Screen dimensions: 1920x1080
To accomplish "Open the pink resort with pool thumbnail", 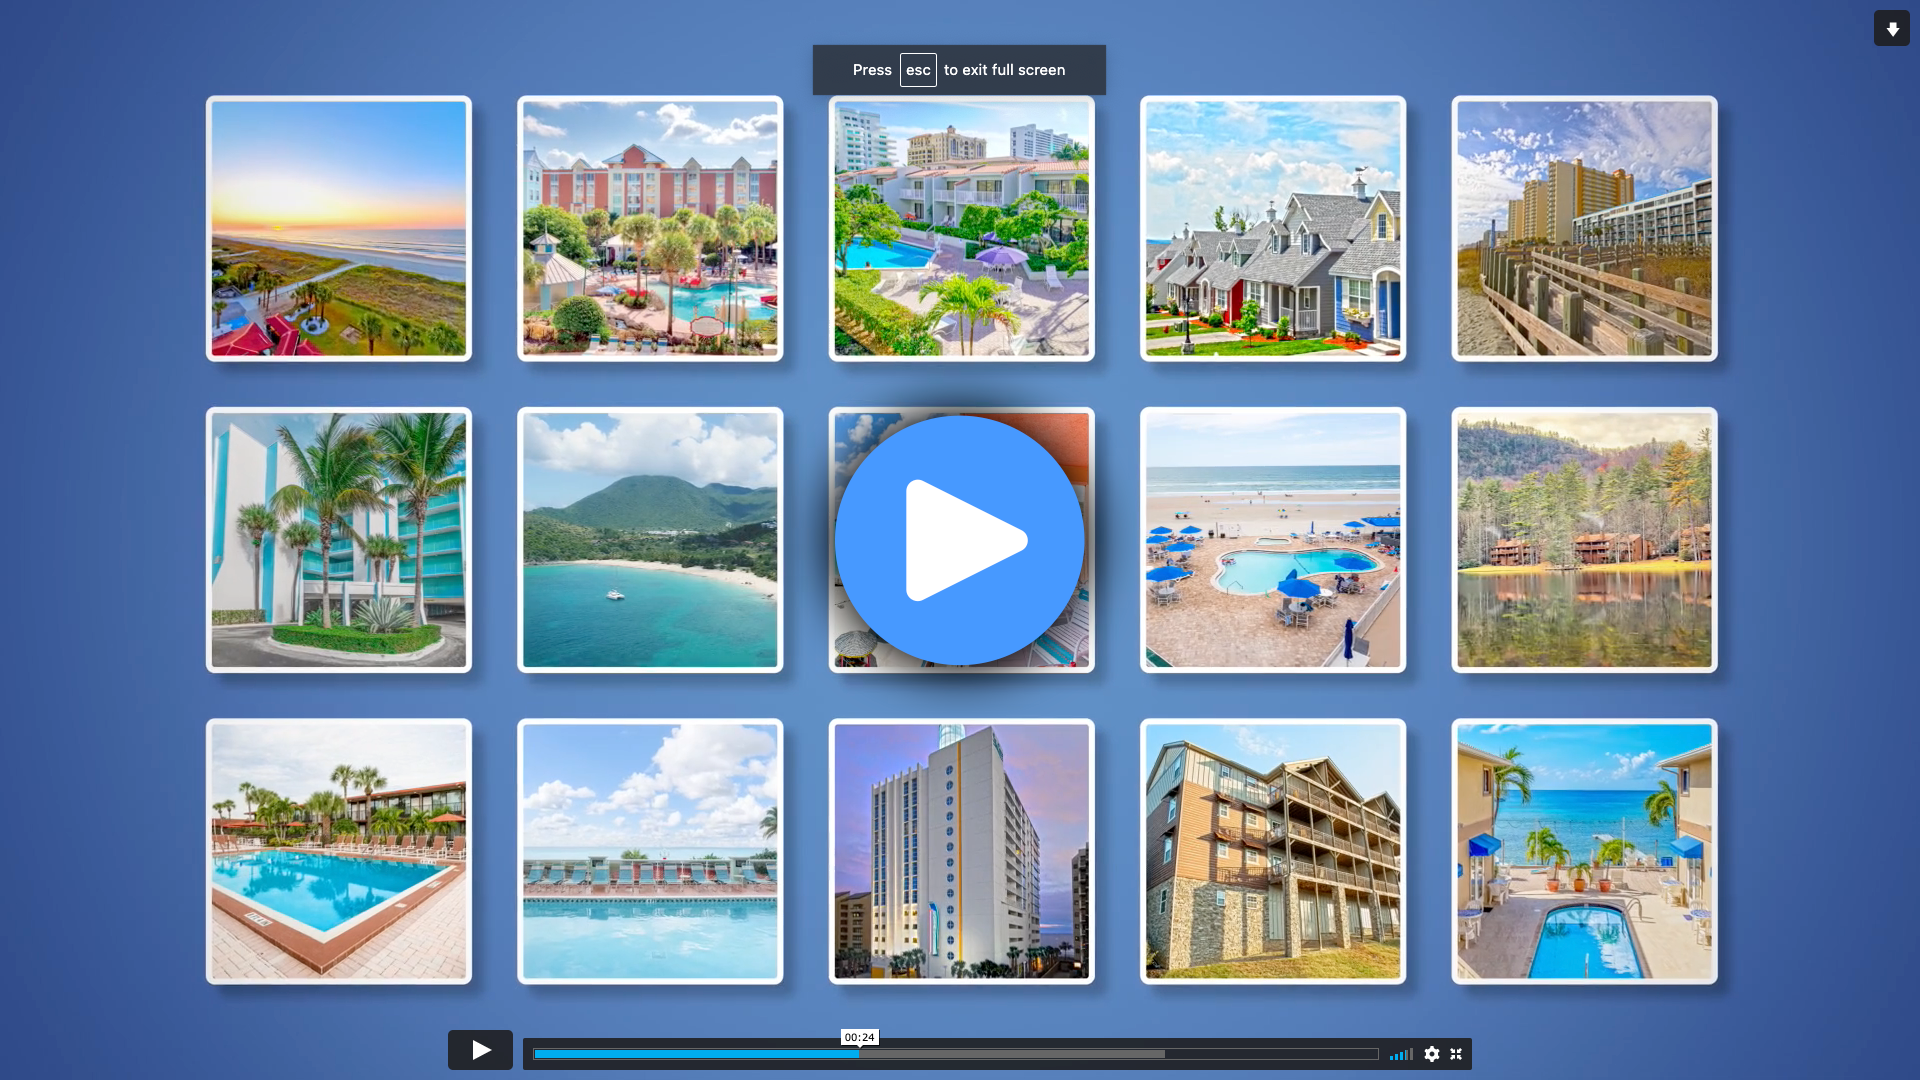I will click(x=650, y=228).
